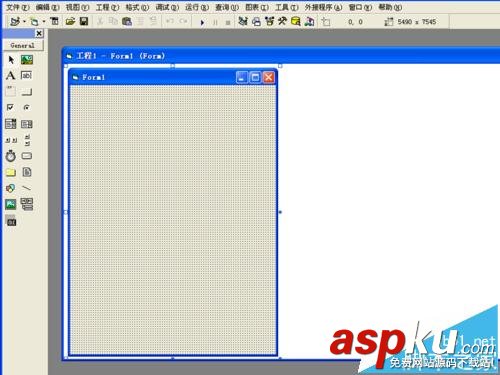Open the 帮助(H) menu
Screen dimensions: 500x375
[x=390, y=7]
